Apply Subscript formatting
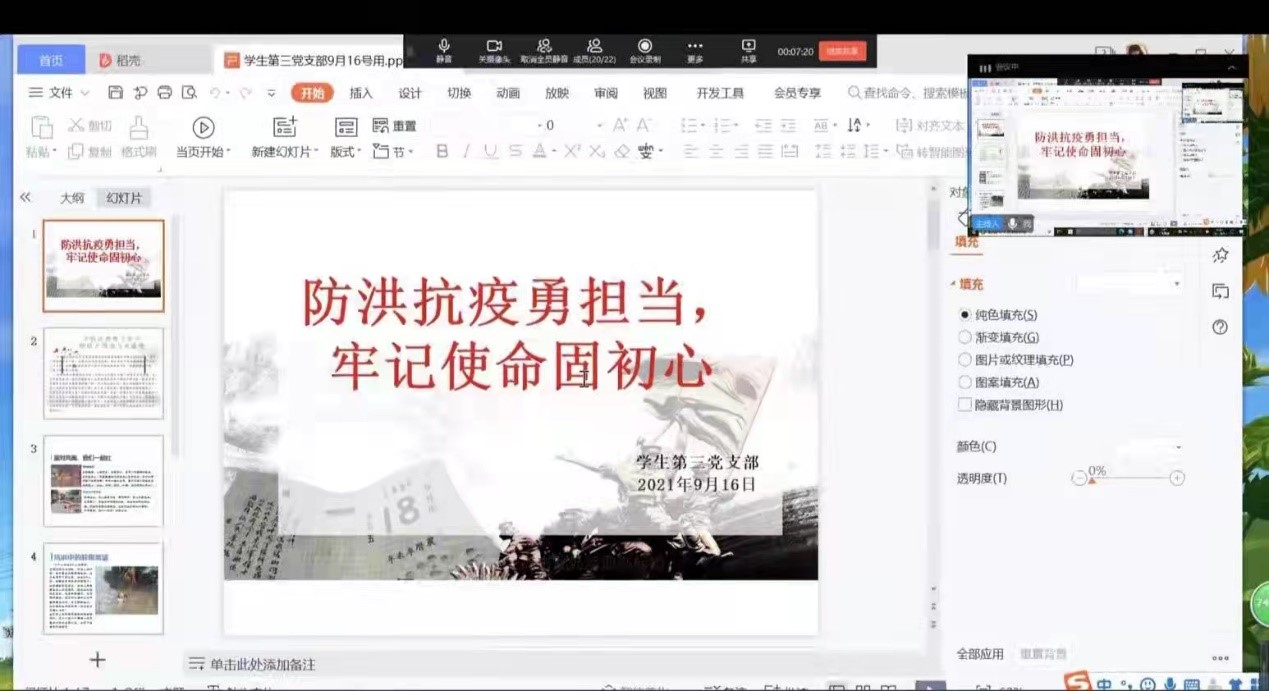1269x691 pixels. pos(596,151)
